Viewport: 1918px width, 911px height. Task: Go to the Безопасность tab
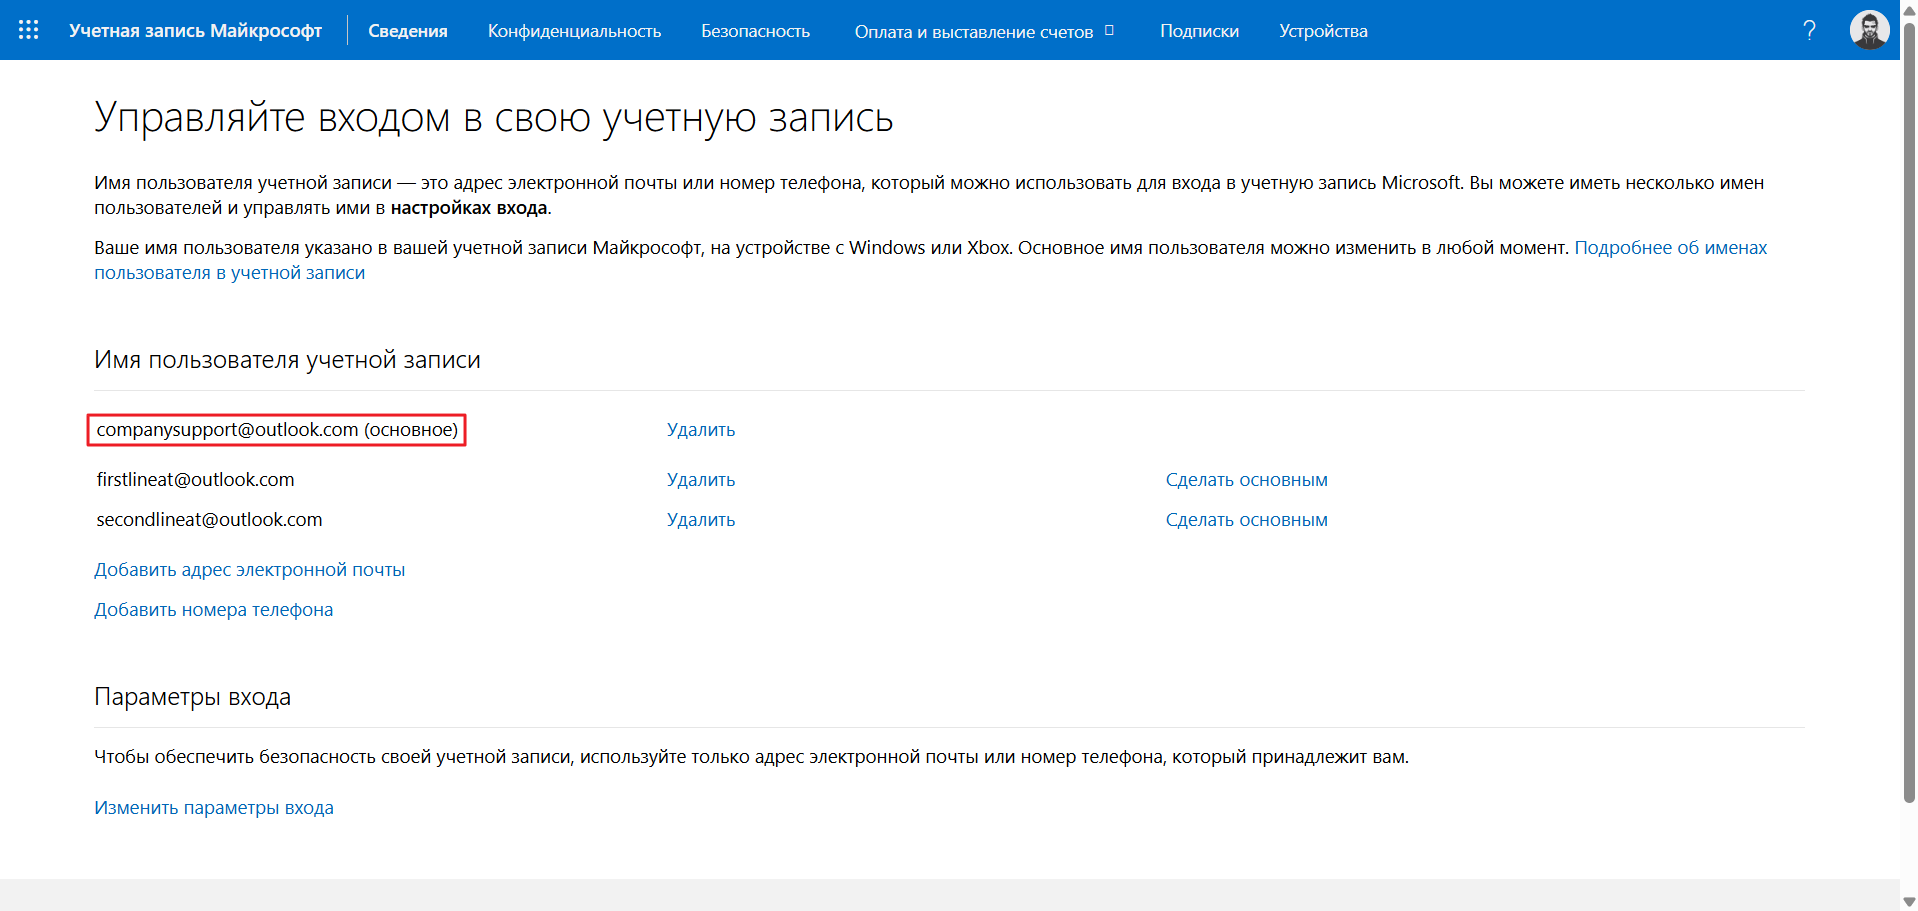point(755,31)
